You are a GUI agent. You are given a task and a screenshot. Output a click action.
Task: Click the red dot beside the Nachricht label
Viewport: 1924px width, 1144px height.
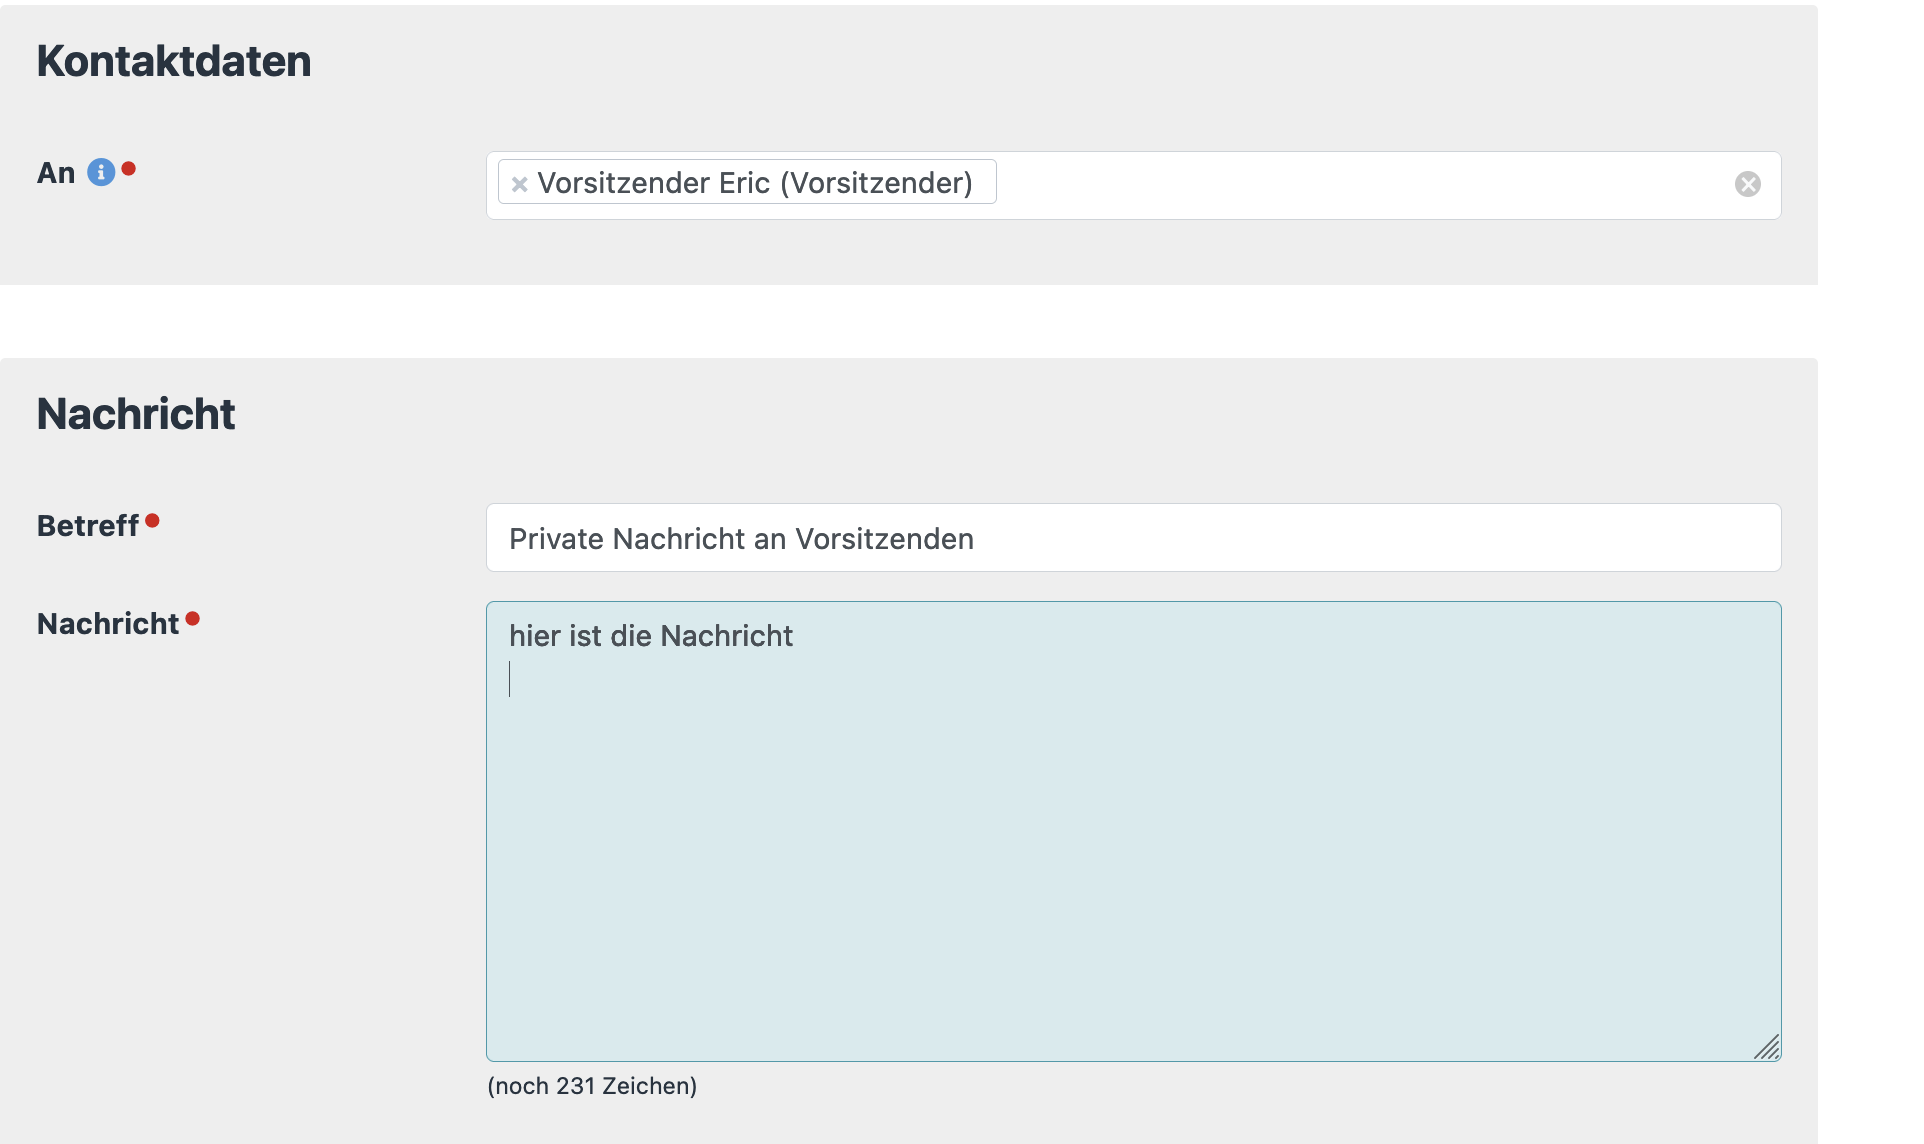click(193, 619)
